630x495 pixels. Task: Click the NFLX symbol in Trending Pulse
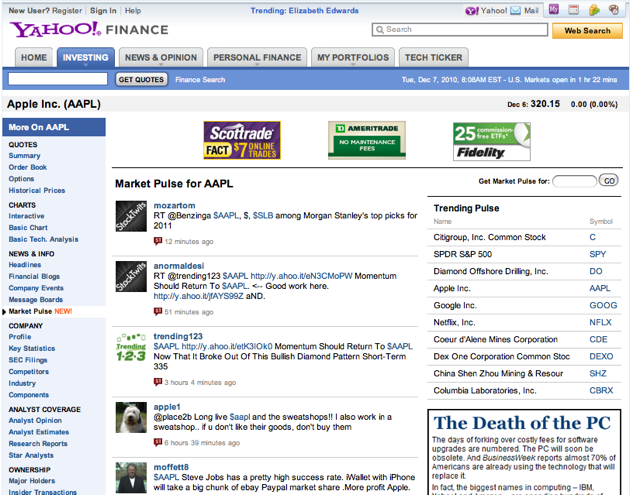(x=600, y=323)
